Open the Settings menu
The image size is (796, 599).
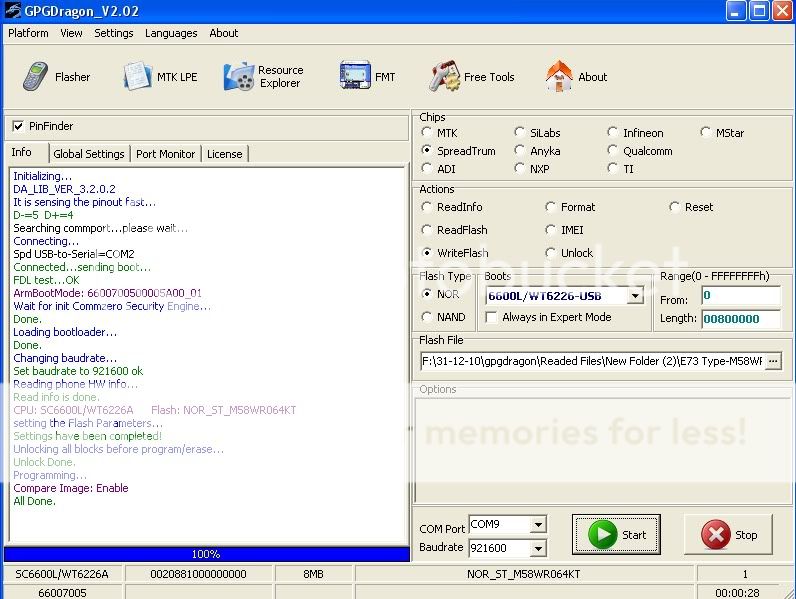tap(114, 33)
